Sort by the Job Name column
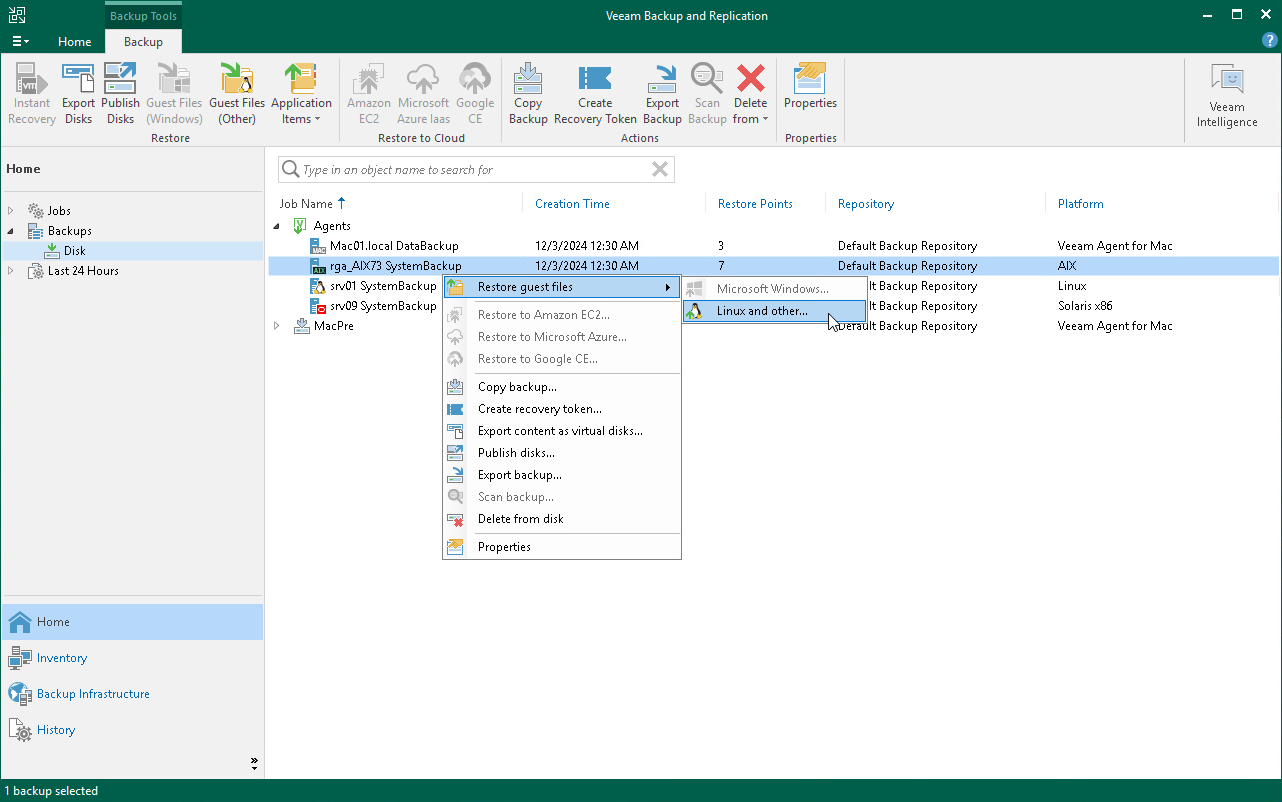Image resolution: width=1282 pixels, height=802 pixels. [306, 204]
